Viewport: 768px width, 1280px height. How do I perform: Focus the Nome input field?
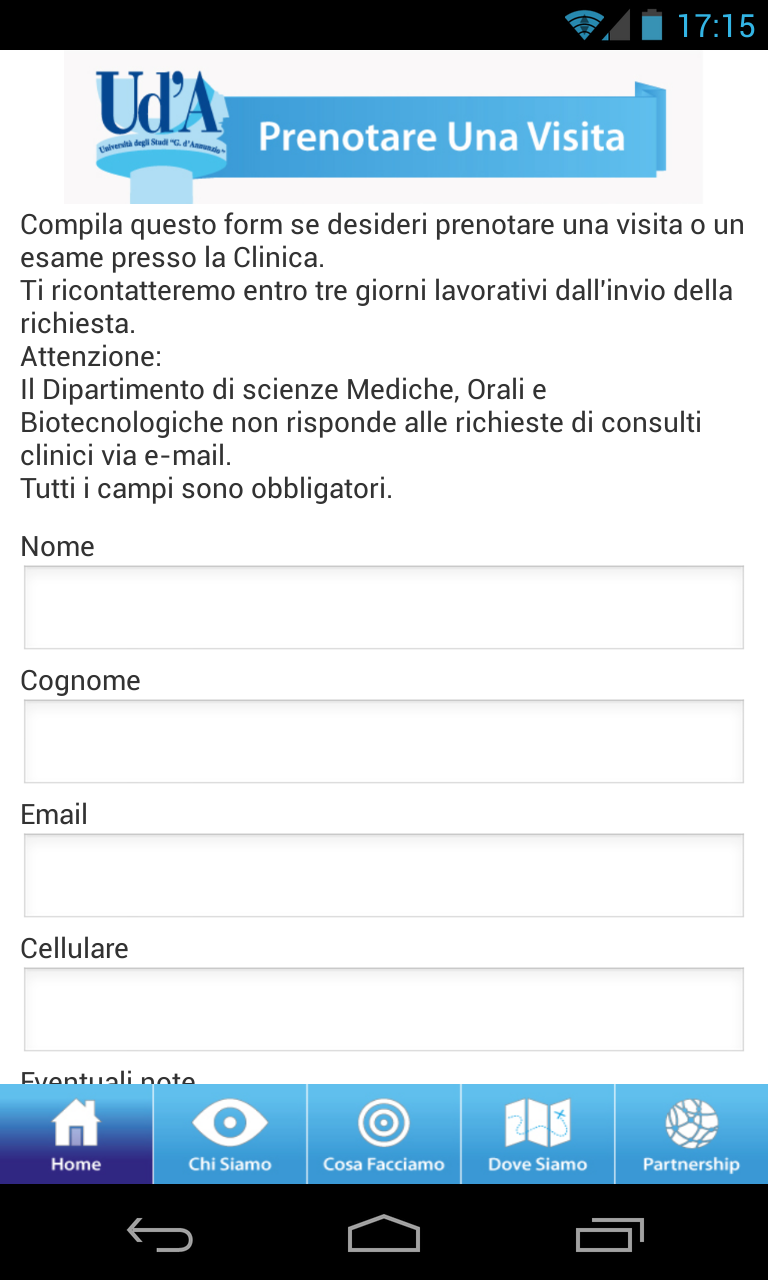[x=384, y=607]
